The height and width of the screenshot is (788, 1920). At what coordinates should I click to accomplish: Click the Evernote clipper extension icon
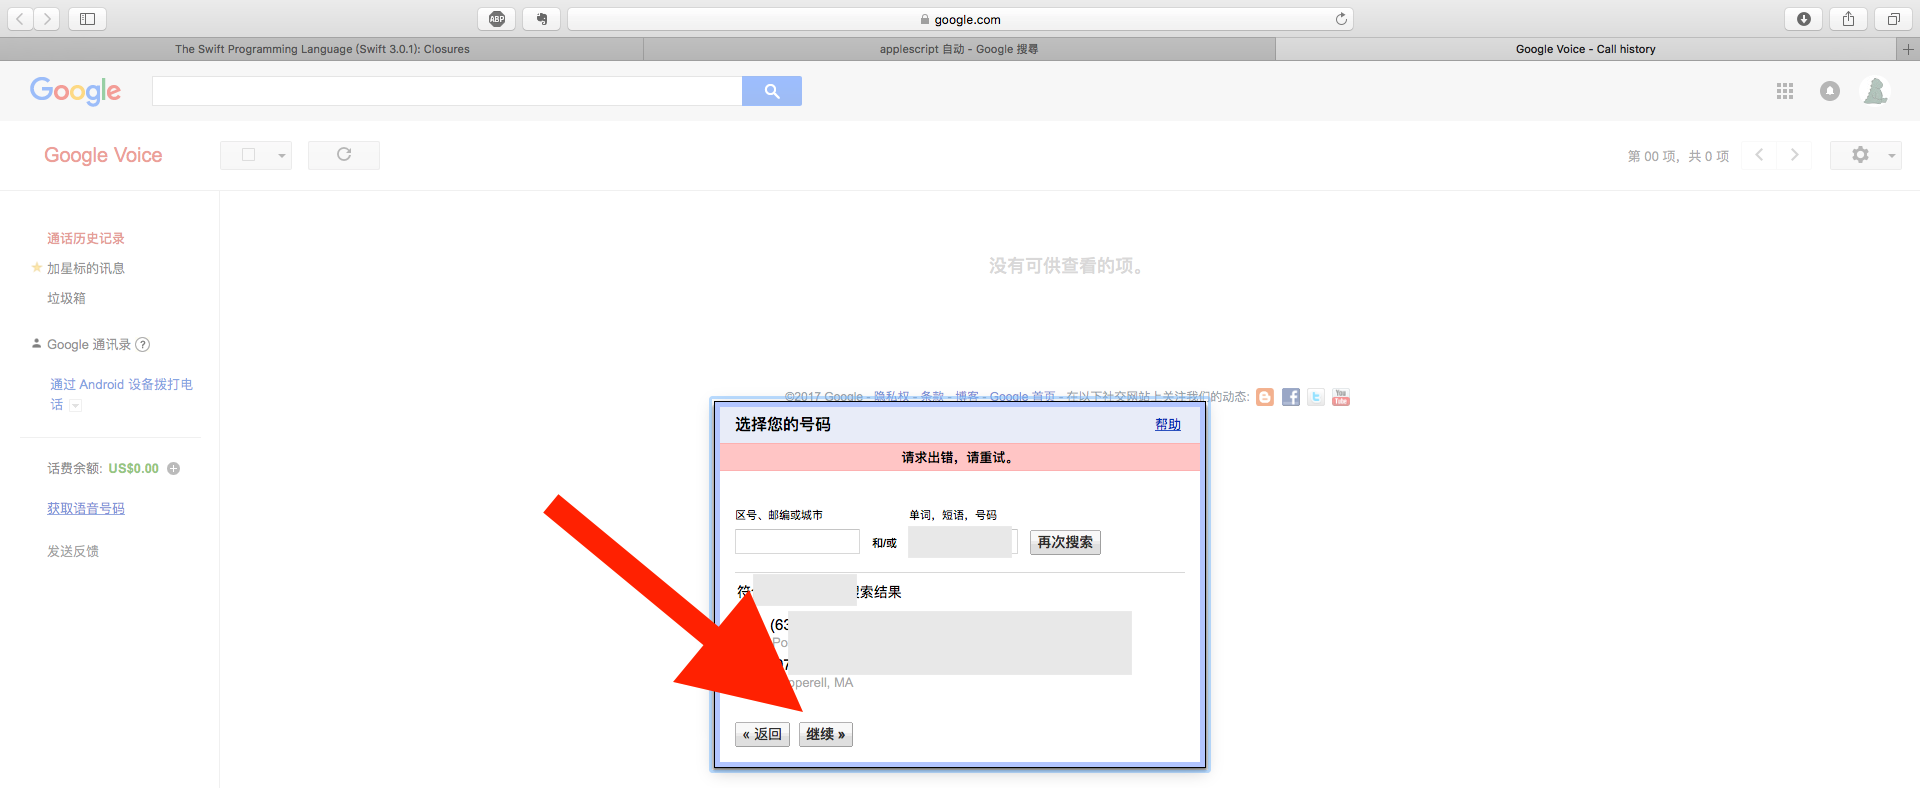pyautogui.click(x=541, y=19)
